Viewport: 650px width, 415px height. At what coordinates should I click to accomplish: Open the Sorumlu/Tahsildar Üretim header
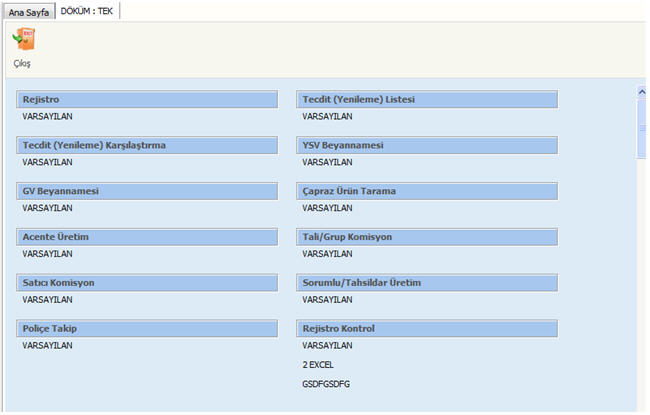[x=427, y=283]
